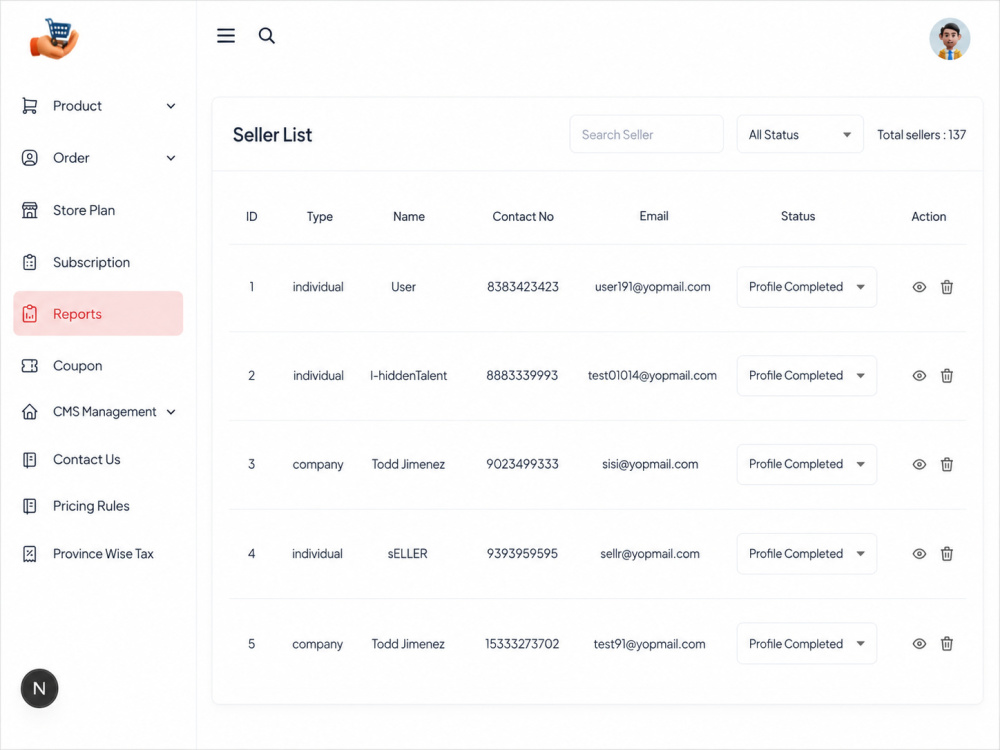Click the shopping cart logo

(x=54, y=38)
